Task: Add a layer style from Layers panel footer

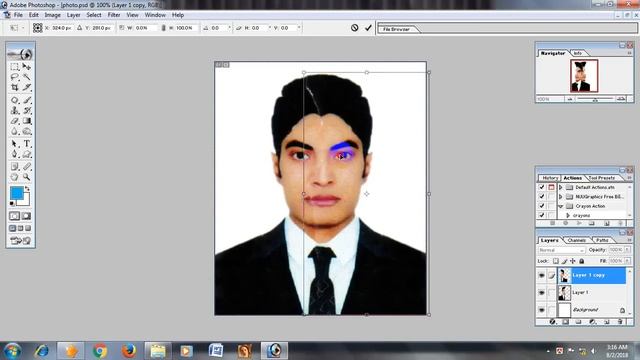Action: tap(552, 322)
